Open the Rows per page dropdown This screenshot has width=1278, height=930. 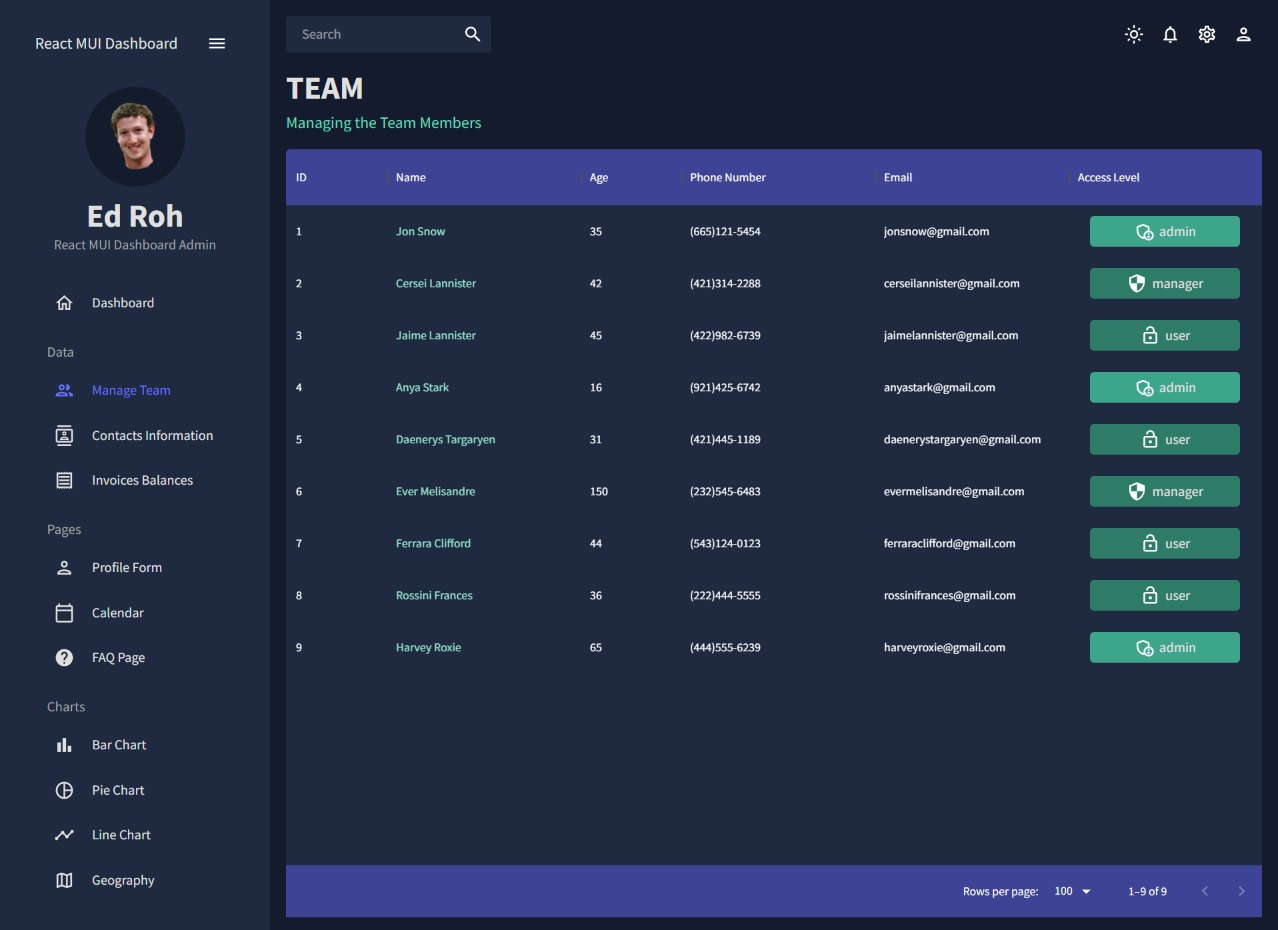tap(1072, 891)
